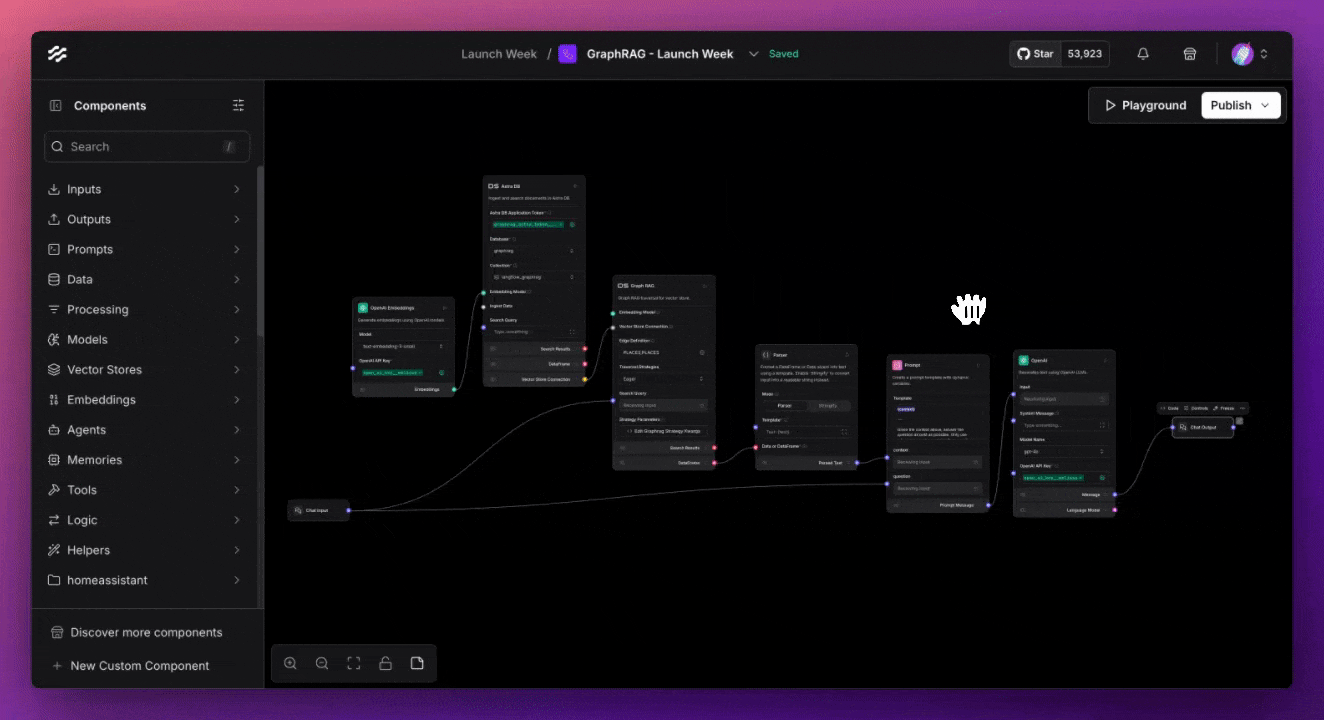Expand the Models category
Viewport: 1324px width, 720px height.
(147, 339)
